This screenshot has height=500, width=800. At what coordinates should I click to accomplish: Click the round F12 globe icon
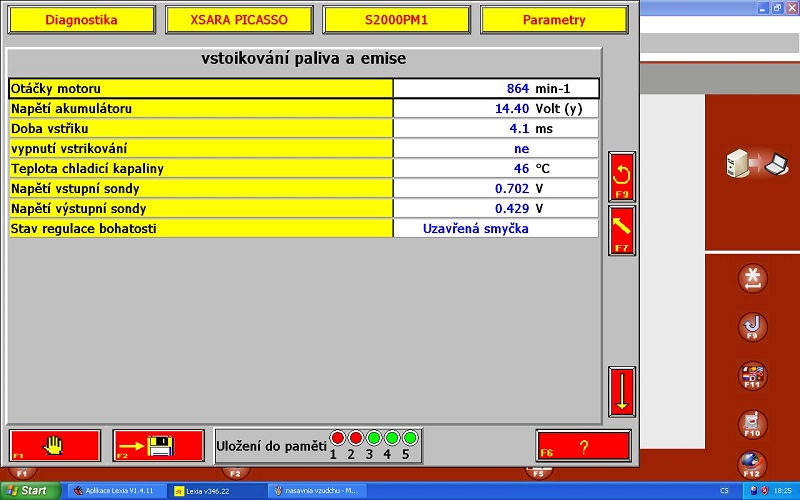click(x=752, y=465)
